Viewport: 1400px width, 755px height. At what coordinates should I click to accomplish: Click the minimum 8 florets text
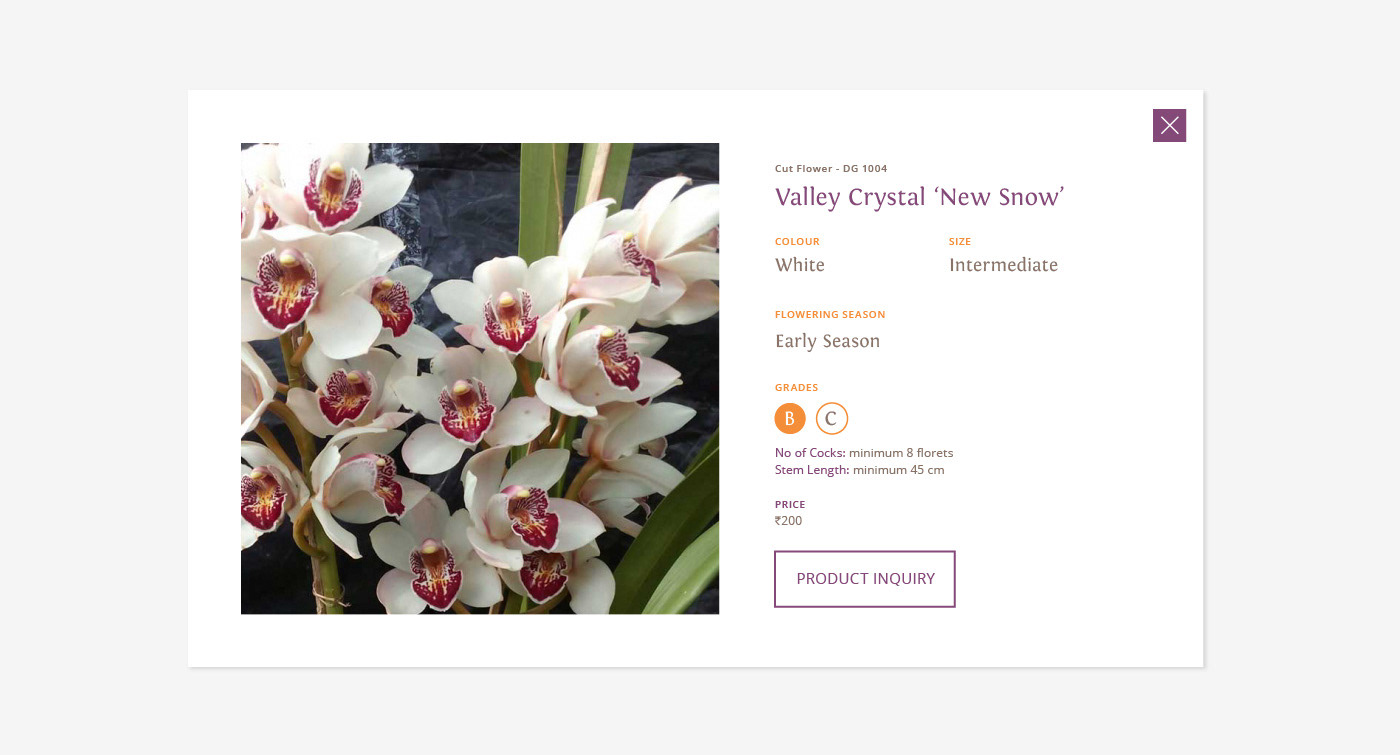pyautogui.click(x=901, y=453)
